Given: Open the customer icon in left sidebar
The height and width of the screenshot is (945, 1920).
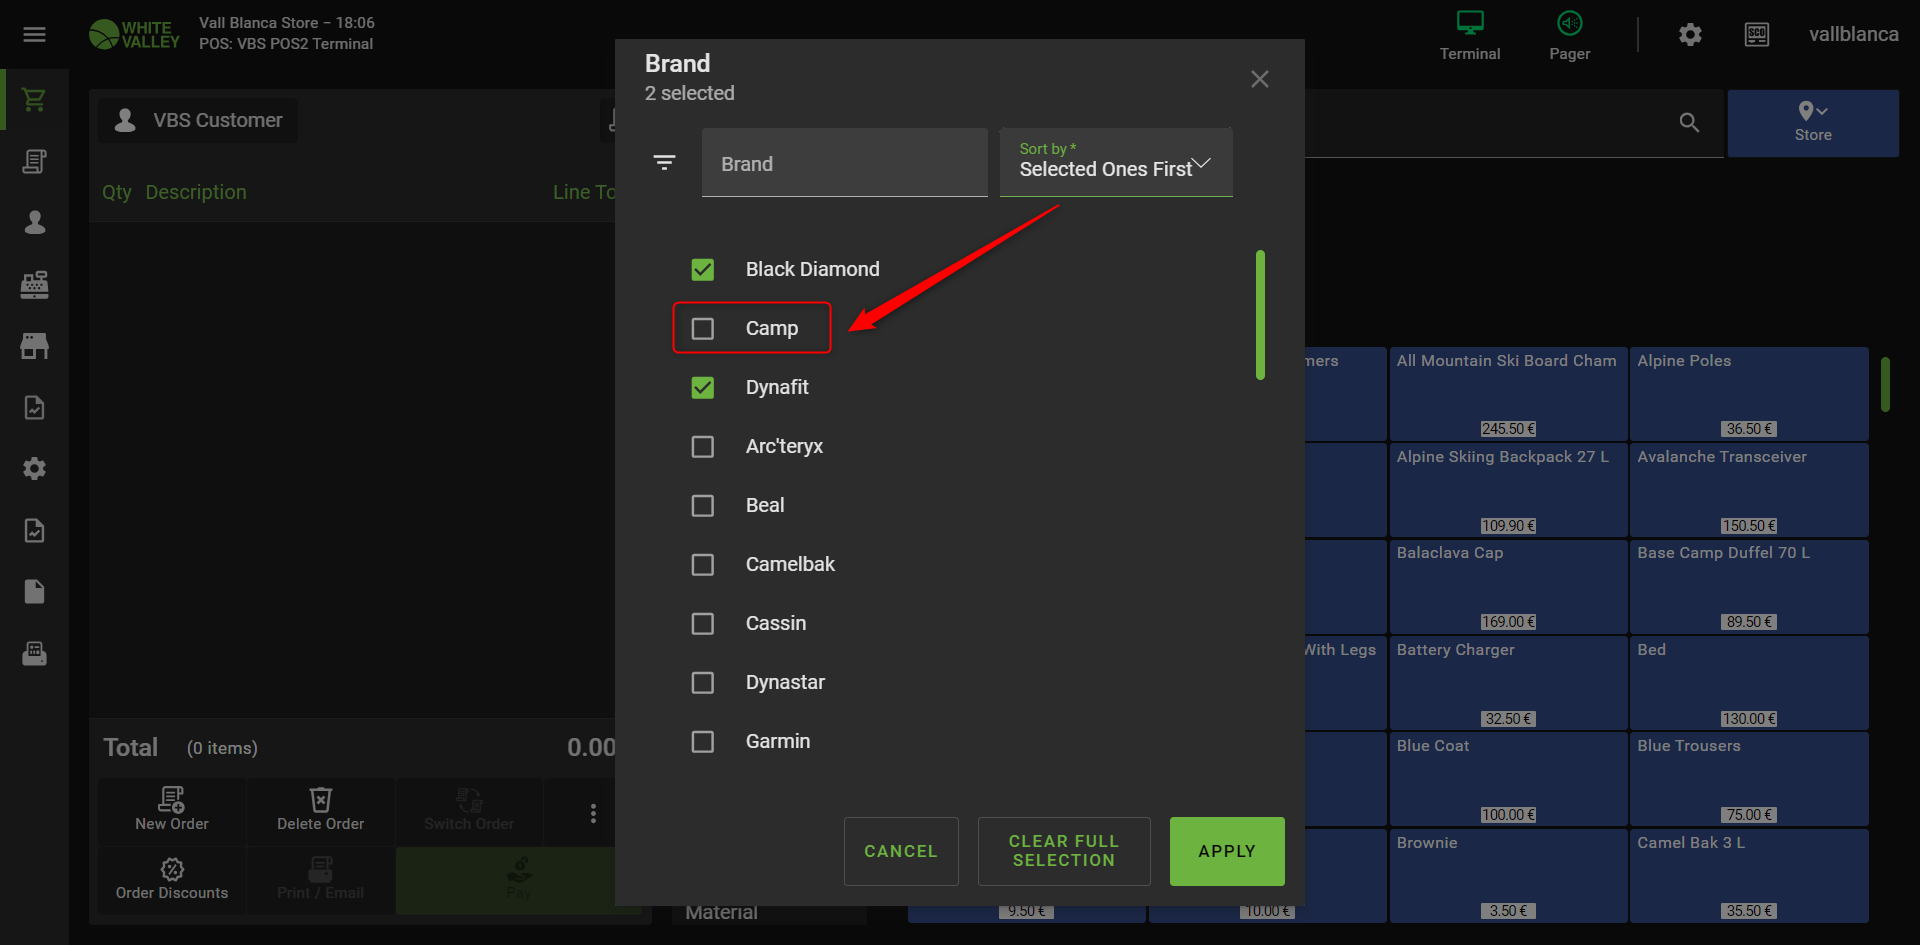Looking at the screenshot, I should (35, 223).
